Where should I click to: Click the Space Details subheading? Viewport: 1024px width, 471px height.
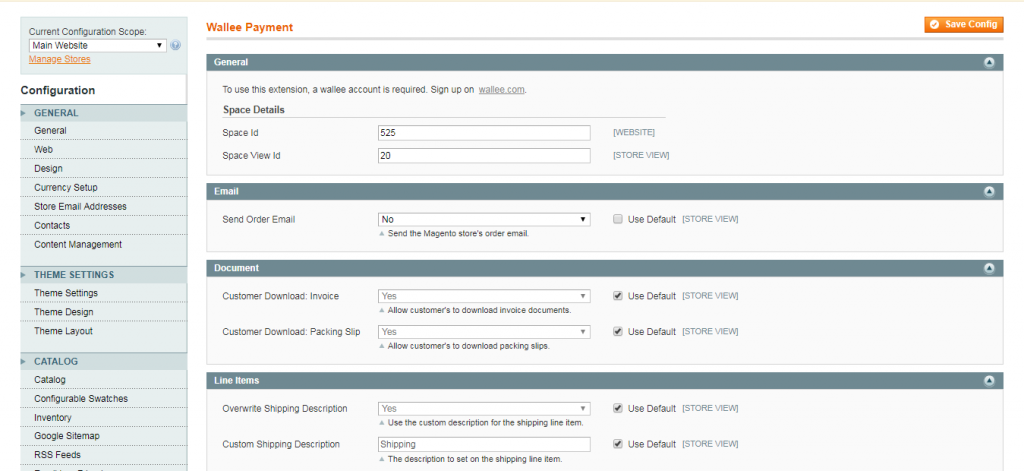pos(253,110)
